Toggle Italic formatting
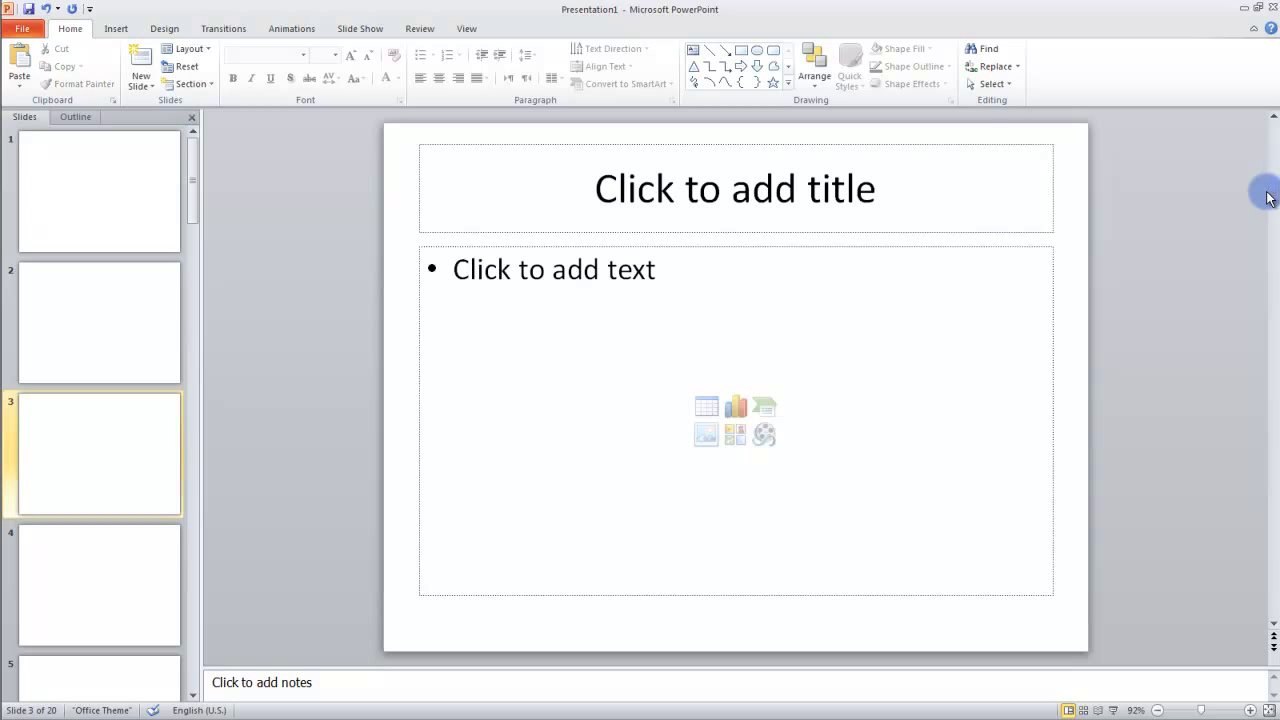1280x720 pixels. pyautogui.click(x=251, y=78)
